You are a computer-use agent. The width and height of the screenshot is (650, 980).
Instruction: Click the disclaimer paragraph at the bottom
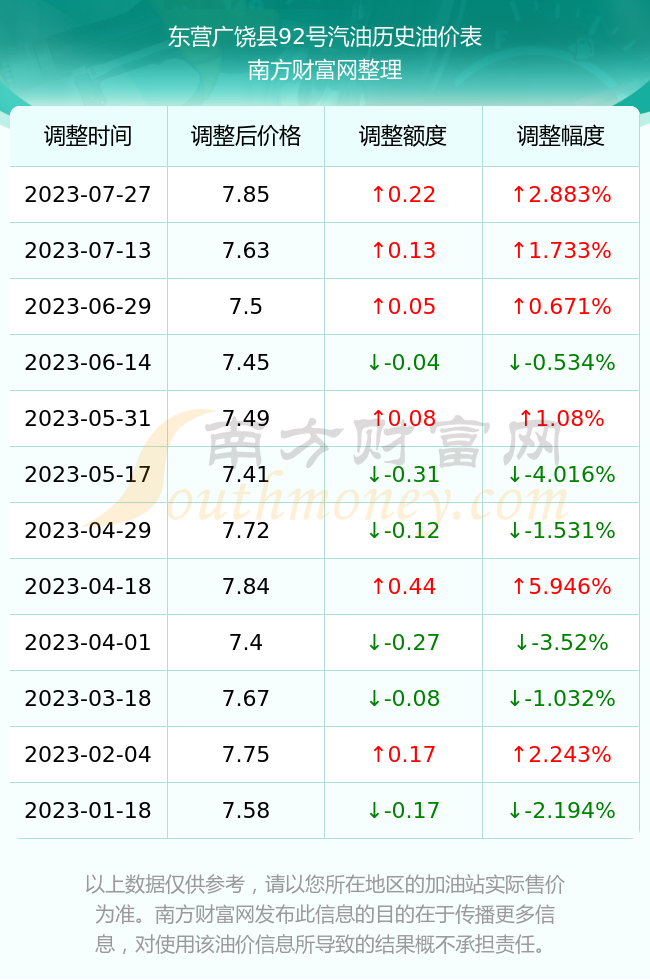(x=325, y=914)
